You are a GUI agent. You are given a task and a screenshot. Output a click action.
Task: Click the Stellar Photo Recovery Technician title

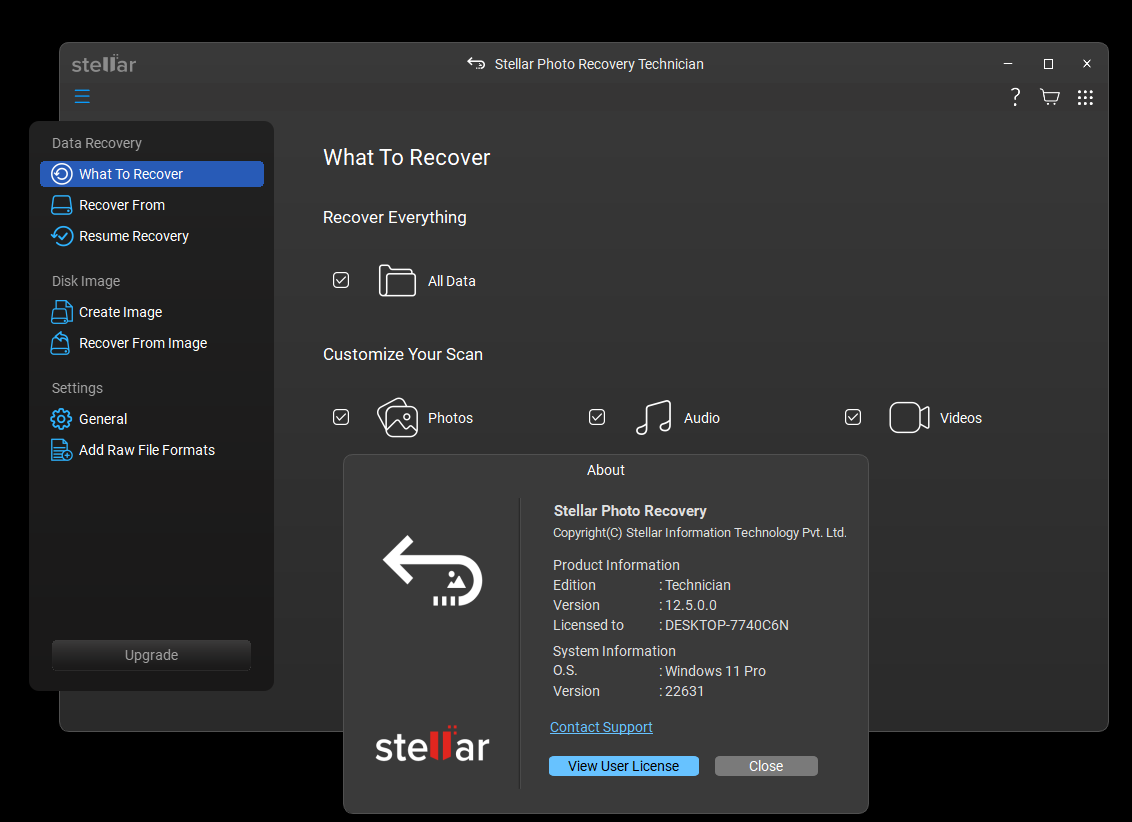(x=599, y=64)
